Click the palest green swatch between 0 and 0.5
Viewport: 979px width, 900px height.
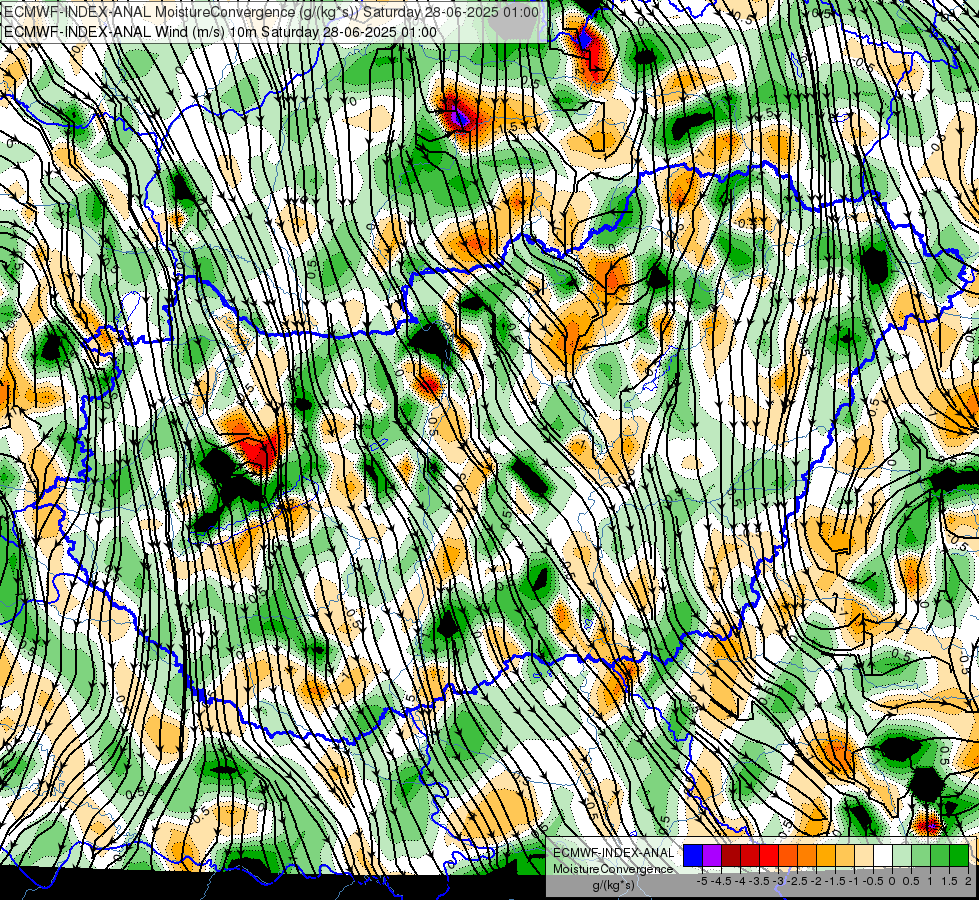(x=902, y=856)
